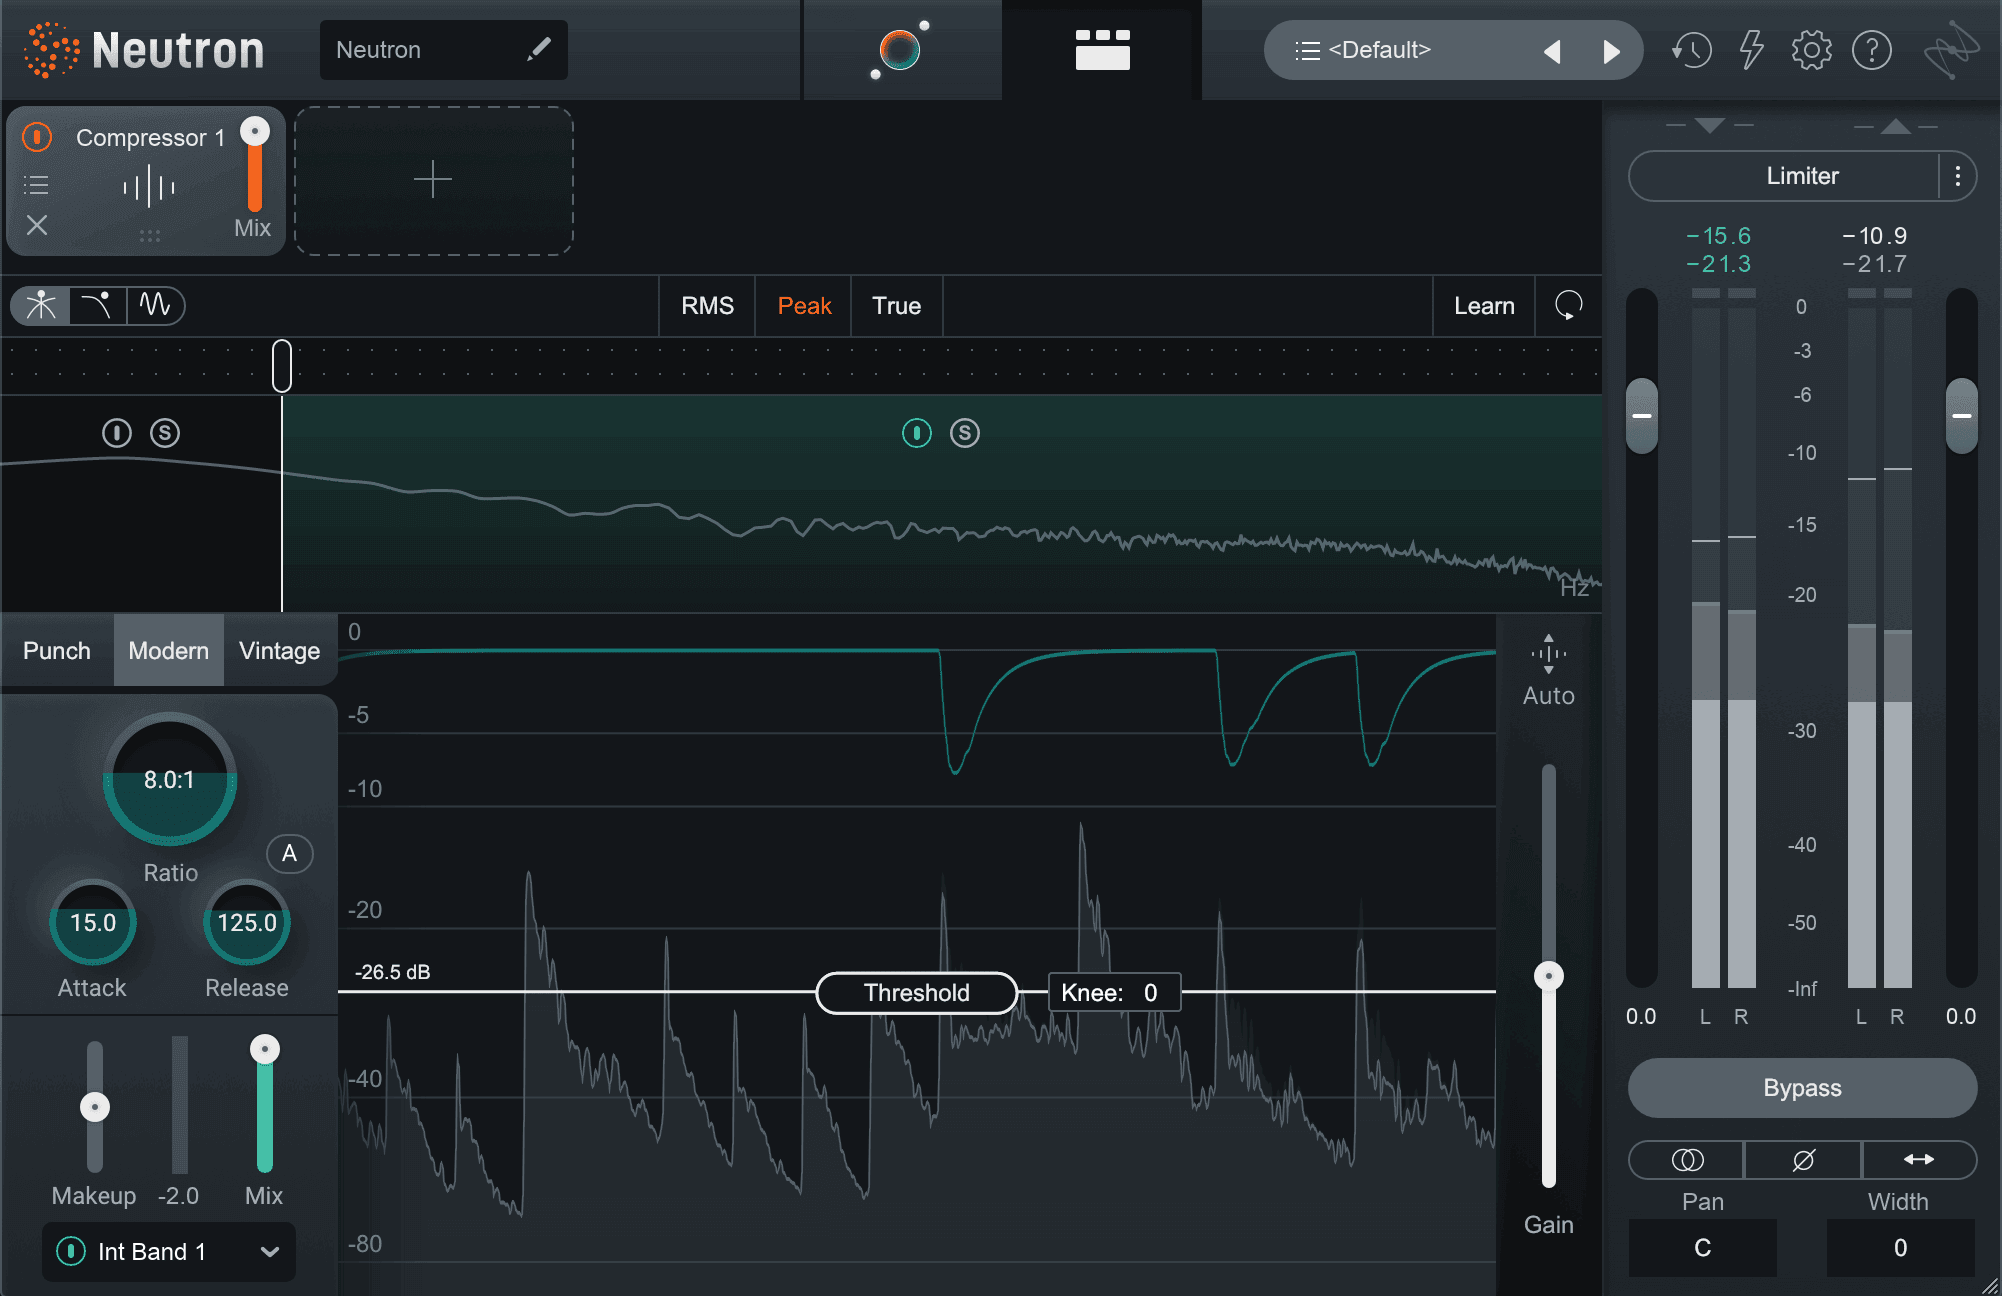Expand the Int Band 1 dropdown chevron
This screenshot has height=1296, width=2002.
(269, 1251)
